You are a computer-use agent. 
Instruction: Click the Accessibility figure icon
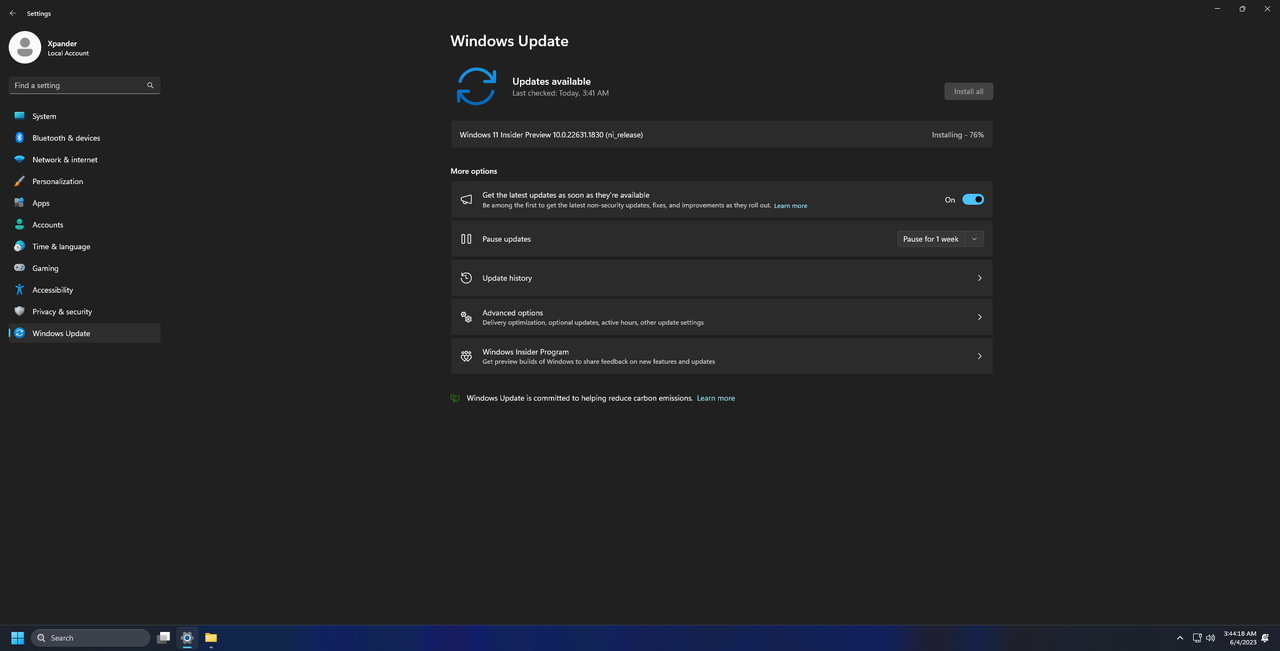(19, 290)
